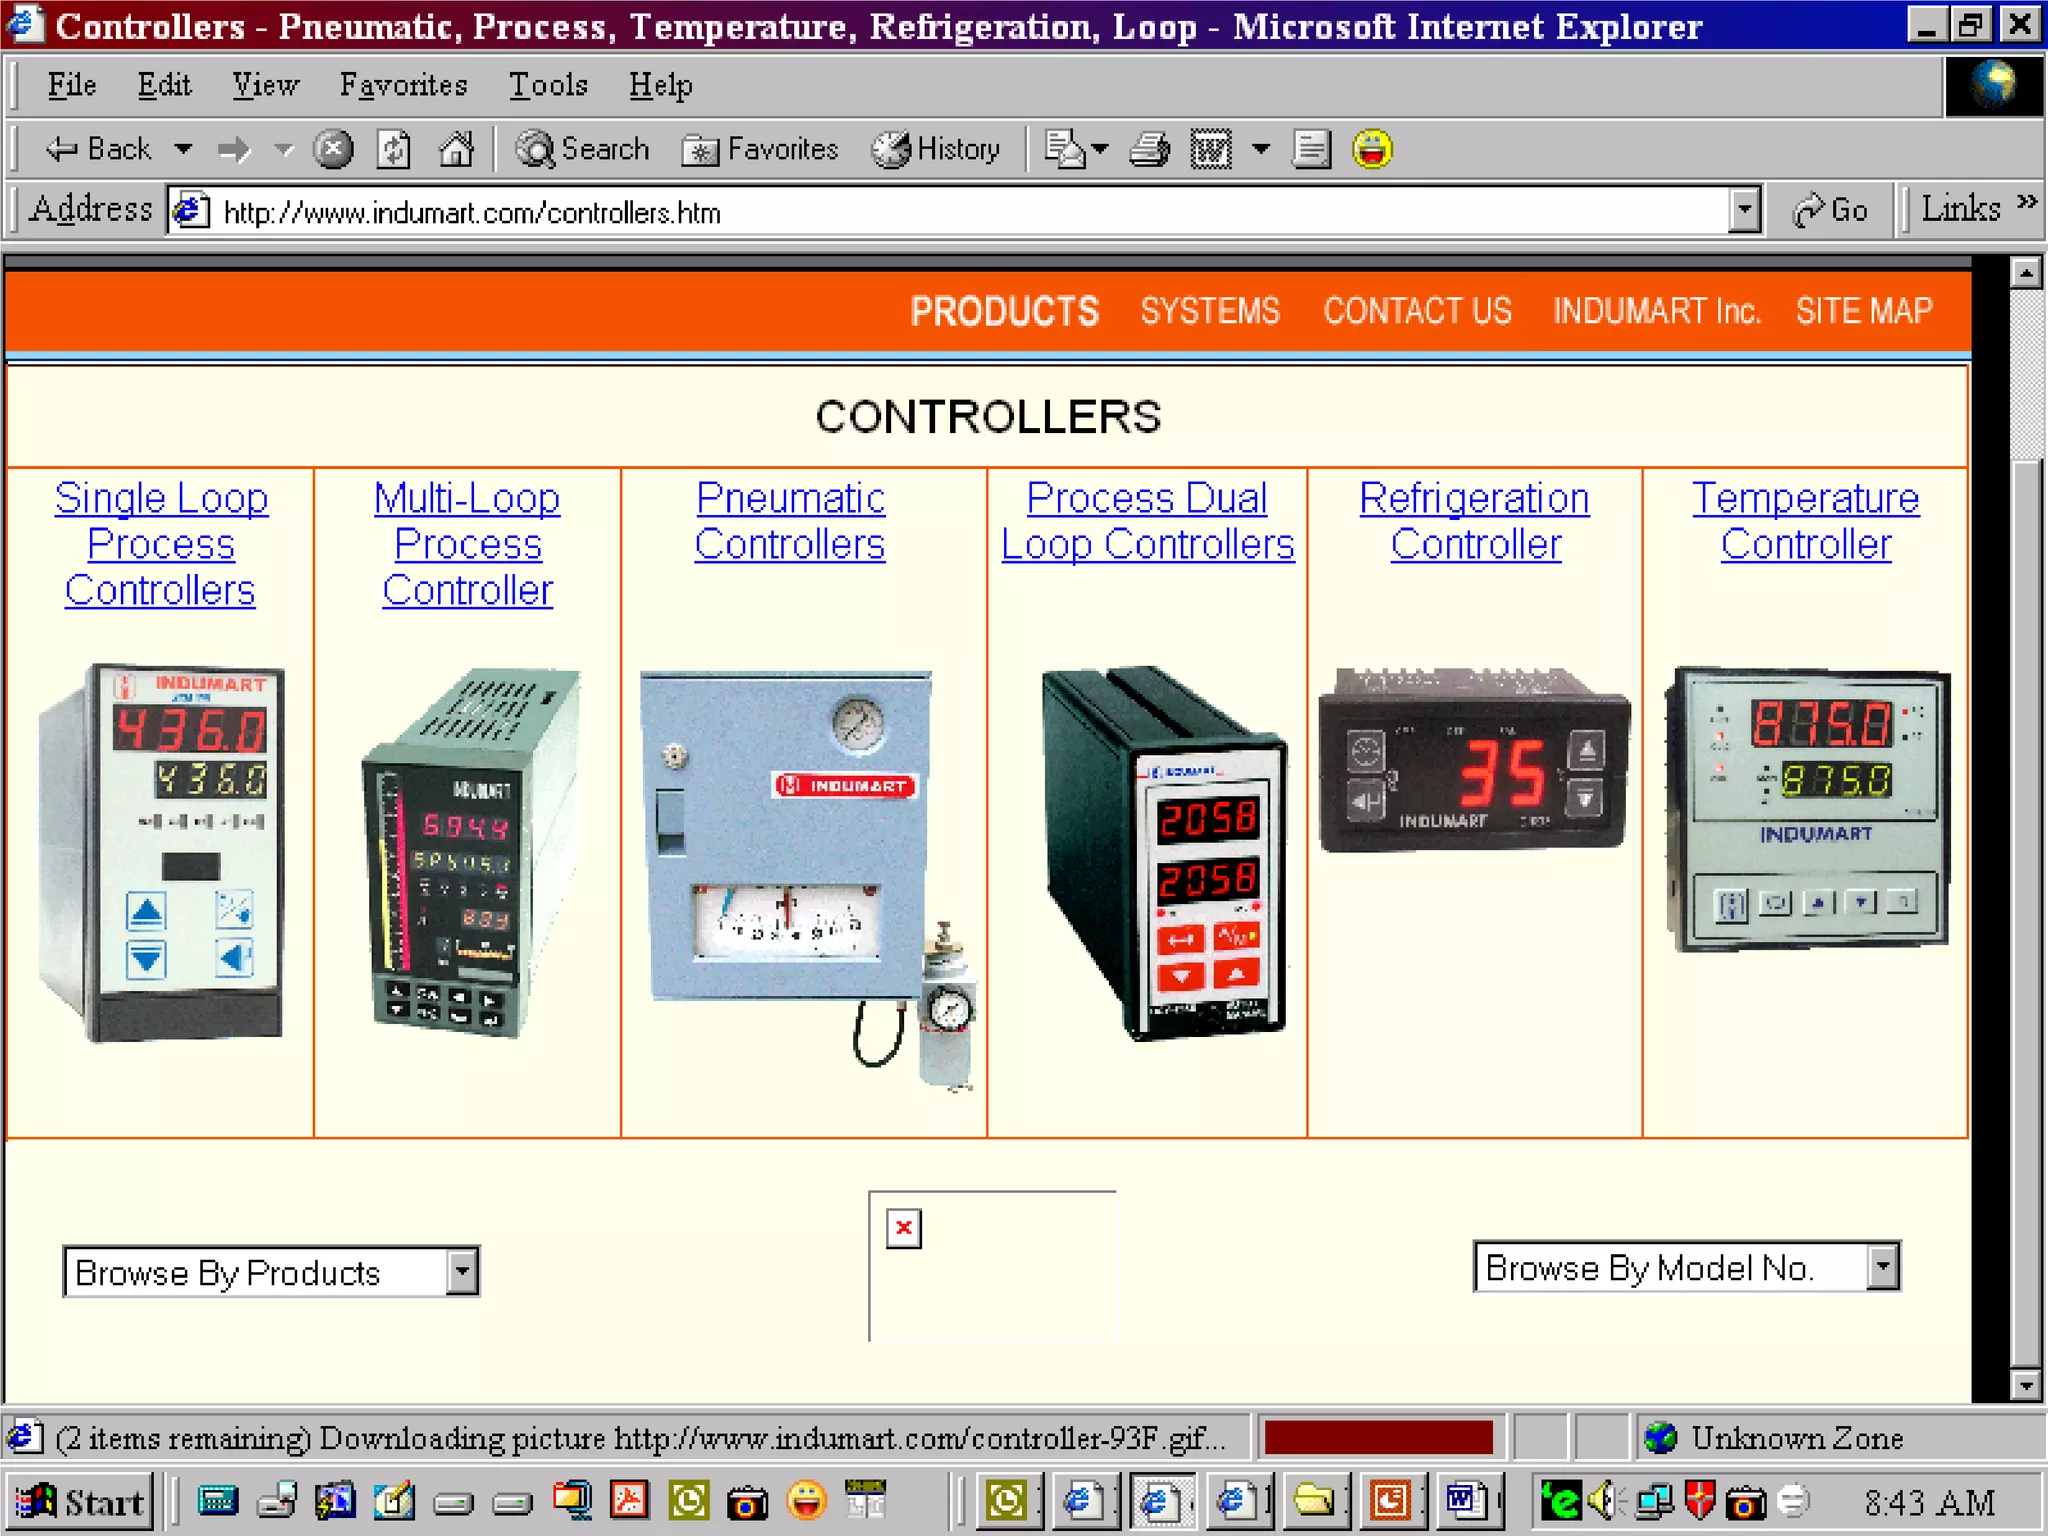The width and height of the screenshot is (2048, 1536).
Task: Open the Tools menu
Action: pos(547,85)
